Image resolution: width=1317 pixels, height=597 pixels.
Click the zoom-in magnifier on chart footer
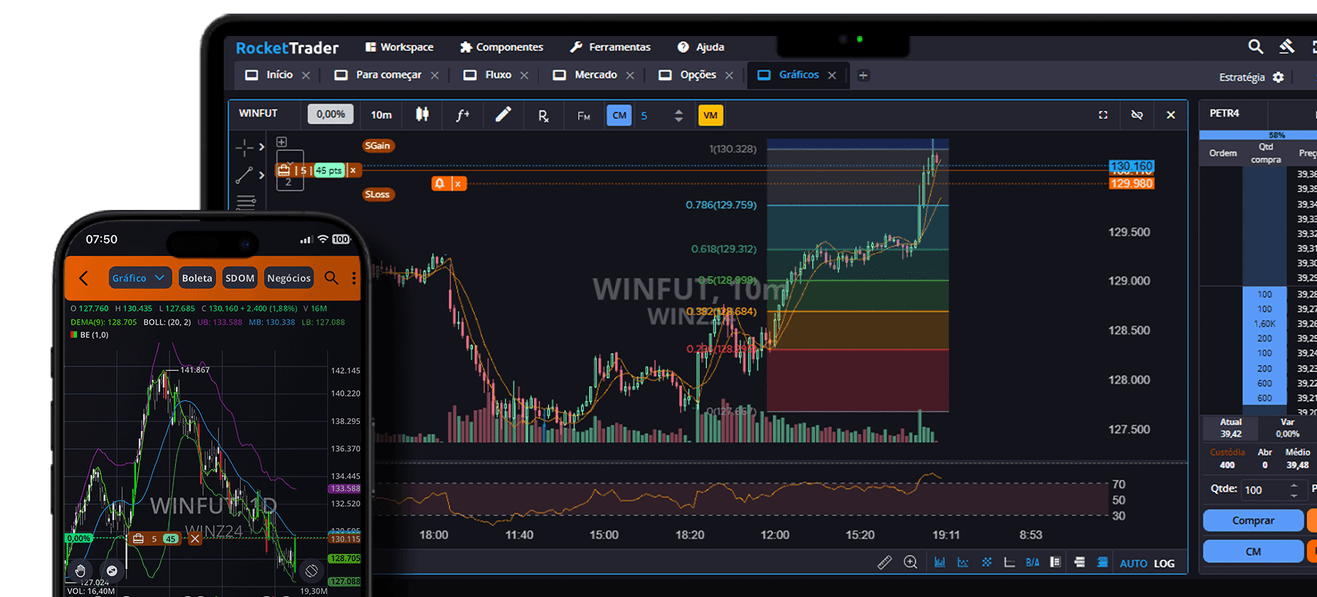coord(910,563)
